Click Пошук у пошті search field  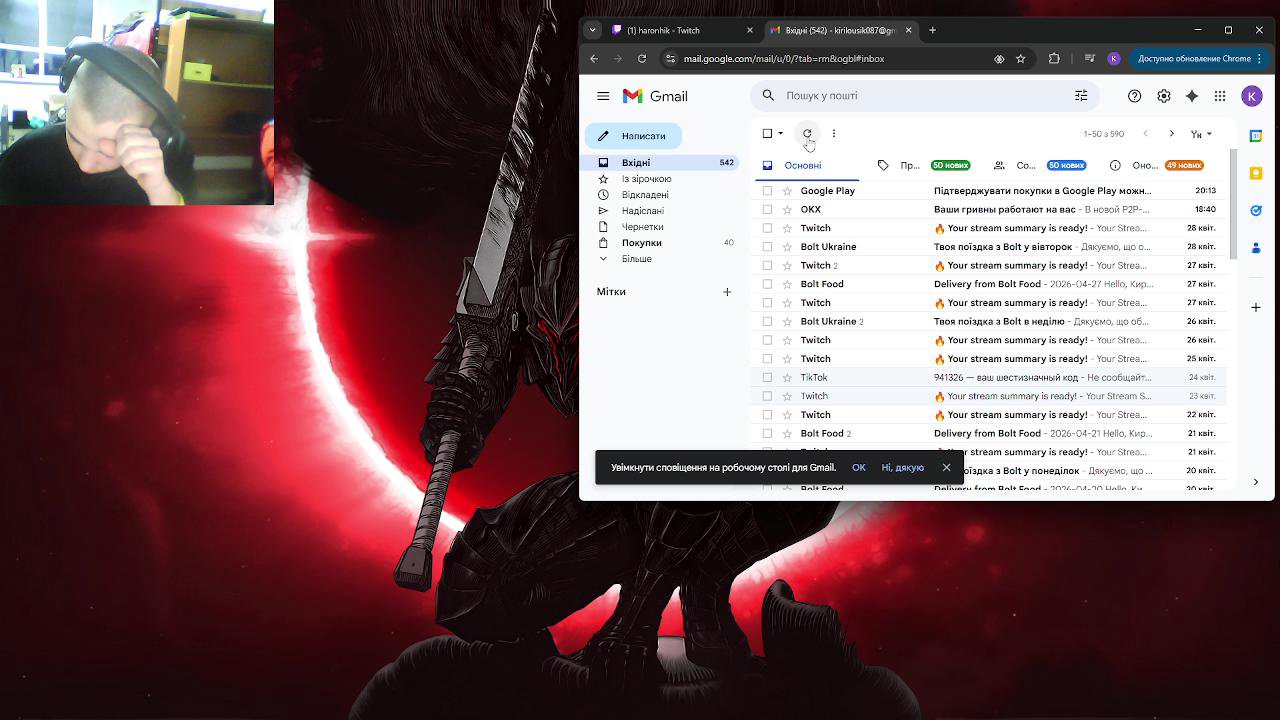[924, 96]
